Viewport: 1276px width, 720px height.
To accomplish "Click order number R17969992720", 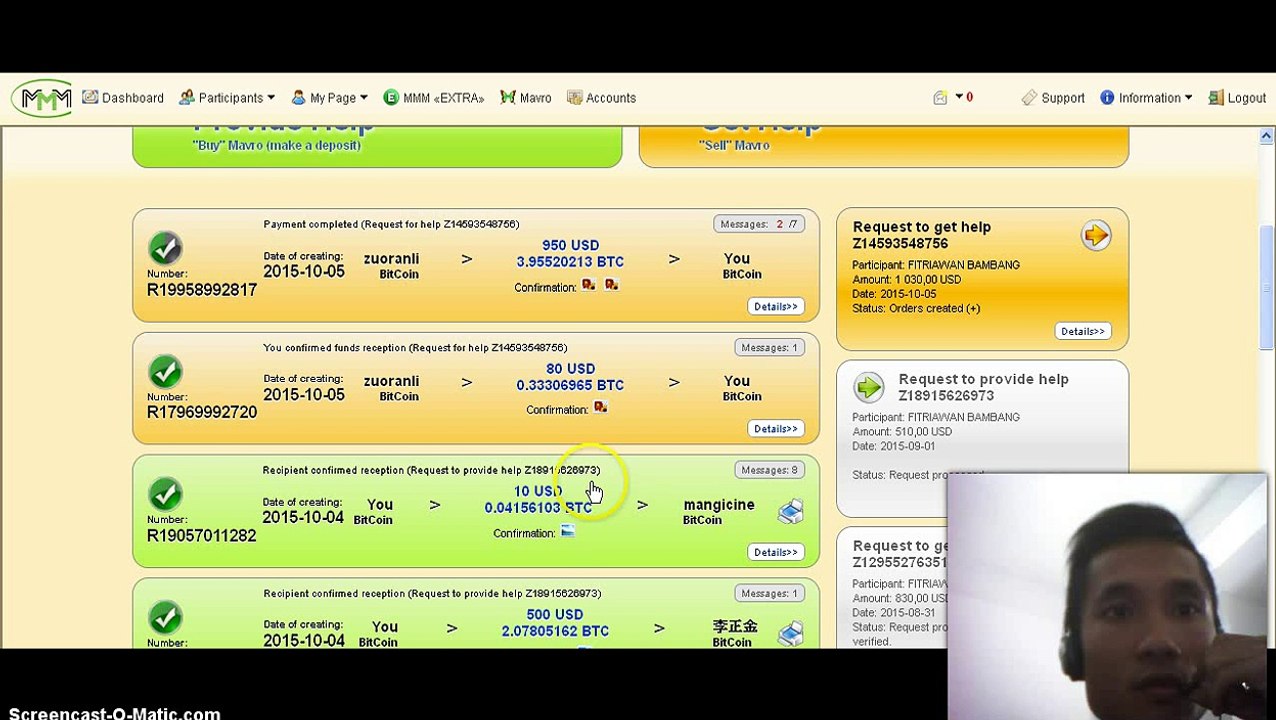I will 202,412.
